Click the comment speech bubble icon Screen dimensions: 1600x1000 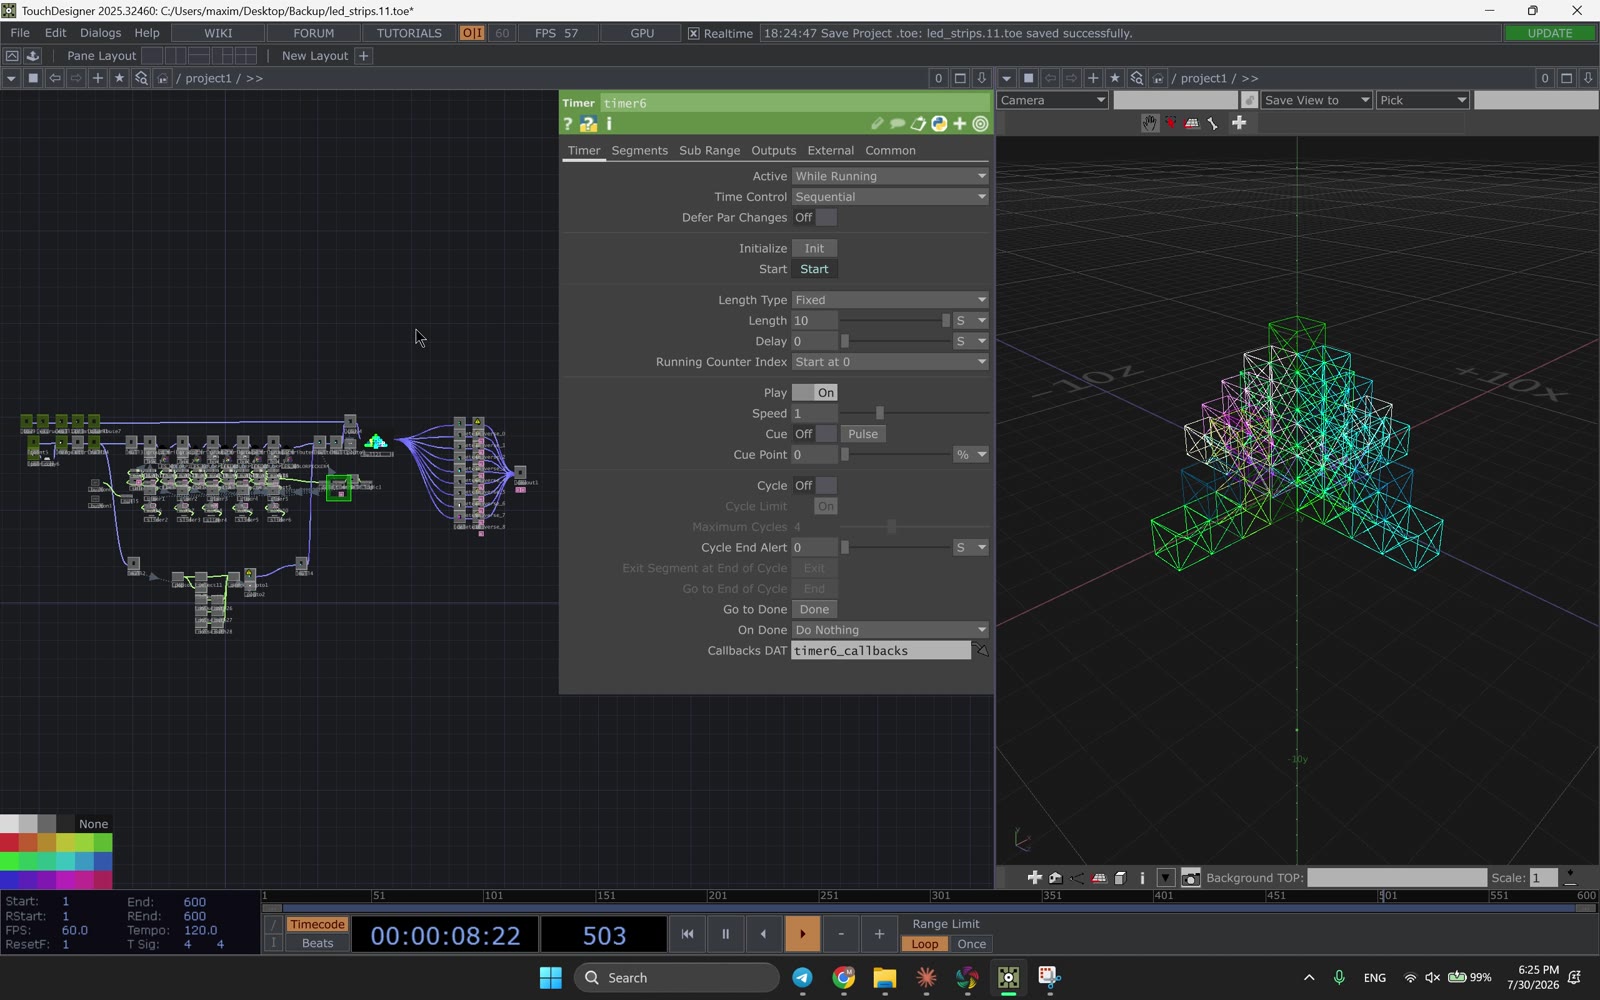click(897, 124)
